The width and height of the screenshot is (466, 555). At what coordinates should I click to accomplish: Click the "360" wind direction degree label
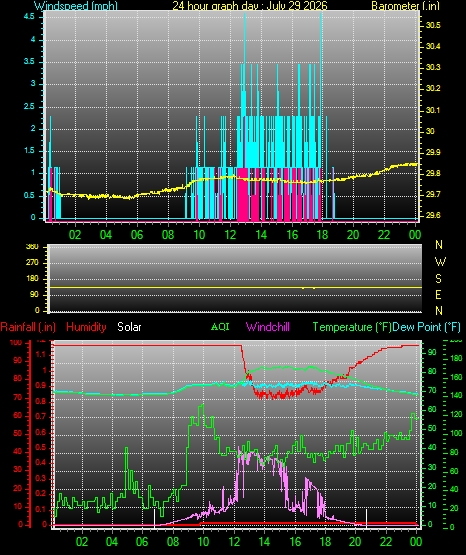(32, 247)
